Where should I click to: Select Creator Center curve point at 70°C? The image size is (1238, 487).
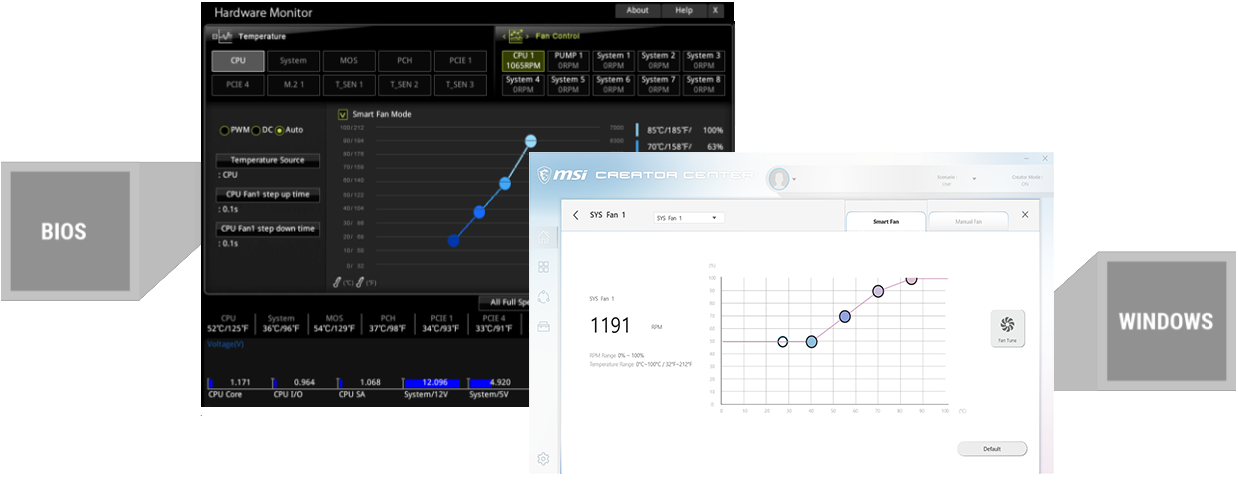click(x=878, y=291)
